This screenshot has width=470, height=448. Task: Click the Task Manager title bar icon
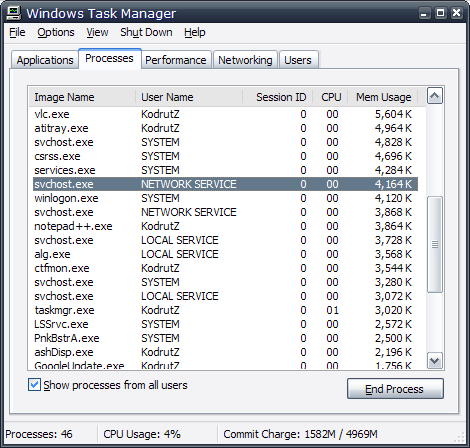14,13
